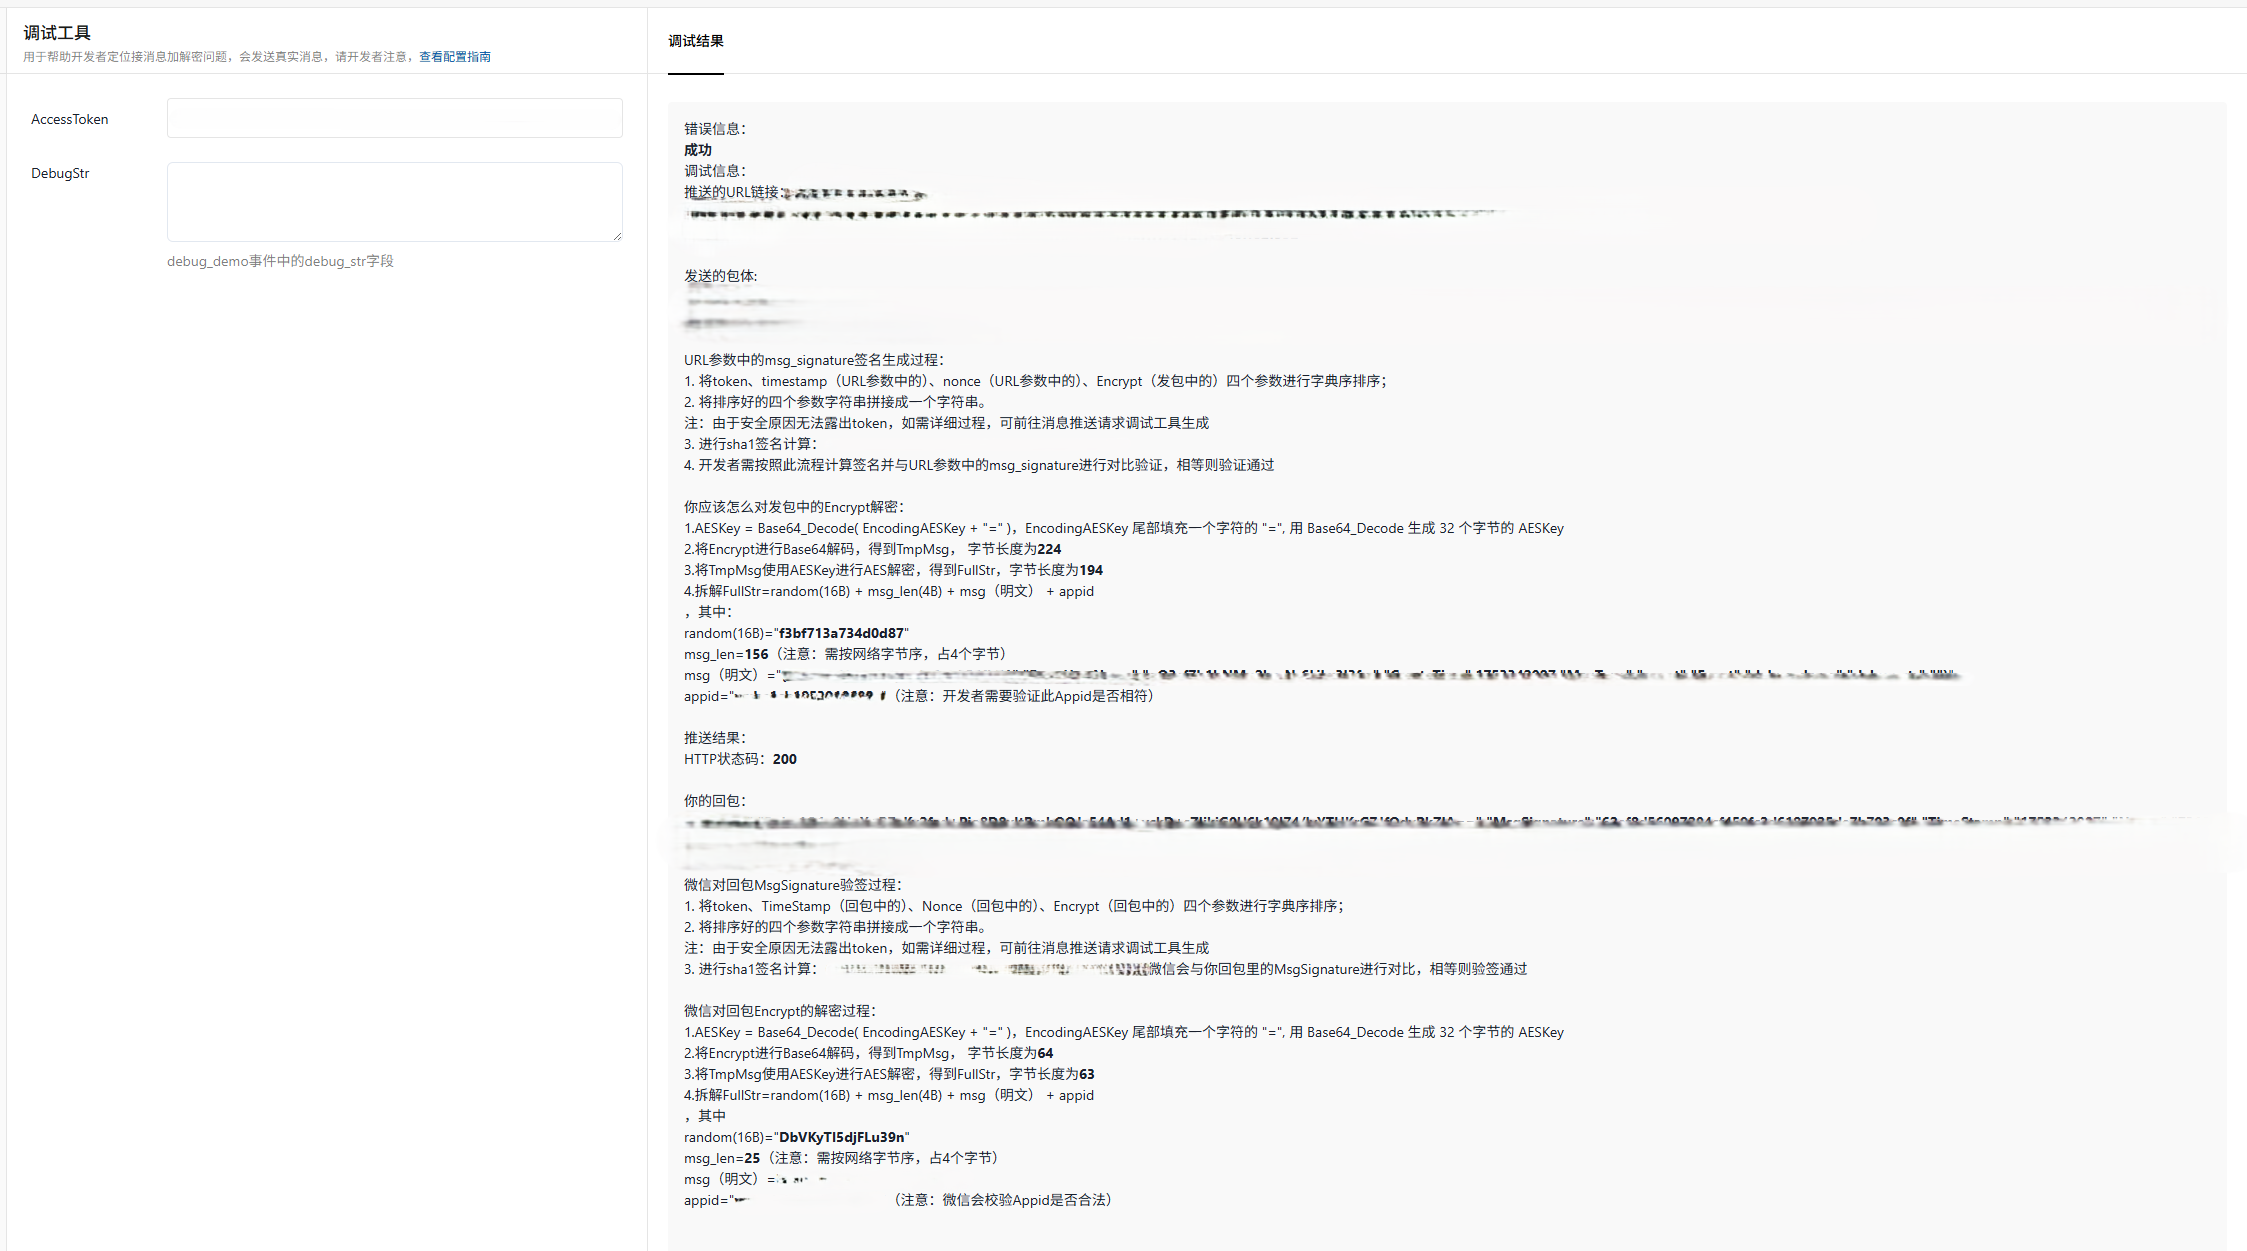Click the msg_len=156 line
Image resolution: width=2247 pixels, height=1251 pixels.
[x=726, y=654]
